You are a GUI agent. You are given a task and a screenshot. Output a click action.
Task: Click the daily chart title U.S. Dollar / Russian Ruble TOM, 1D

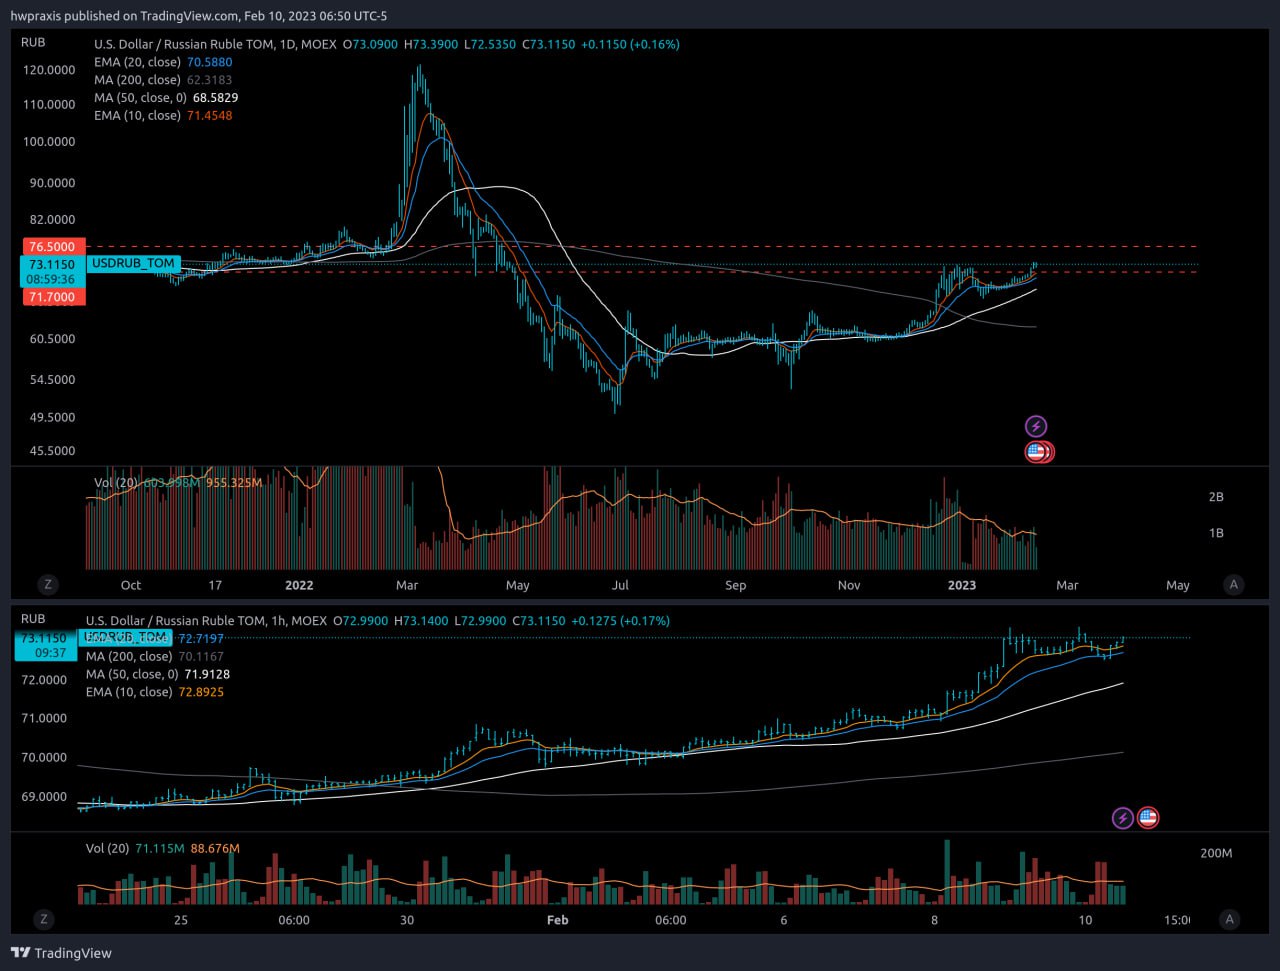click(x=215, y=44)
